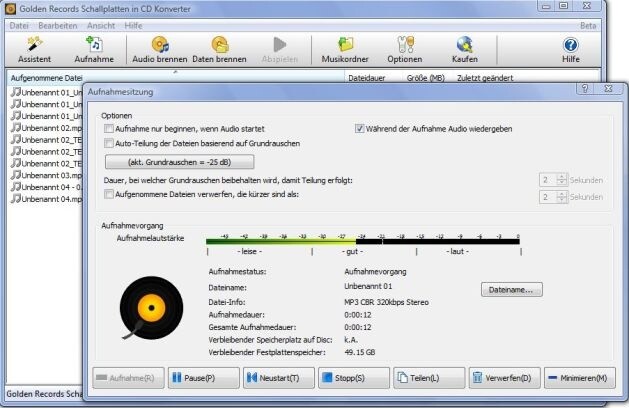Click the vinyl record graphic in the dialog

click(151, 308)
